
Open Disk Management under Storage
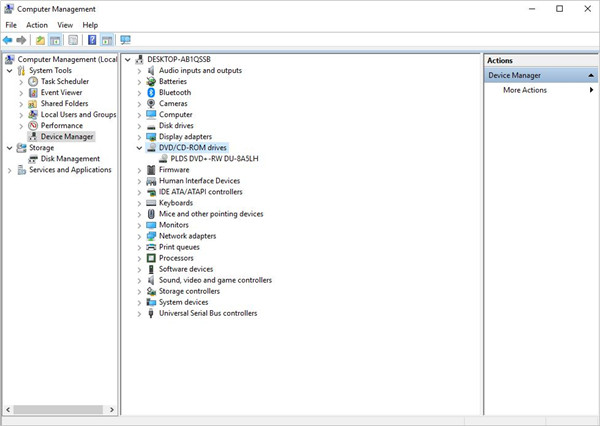tap(70, 159)
